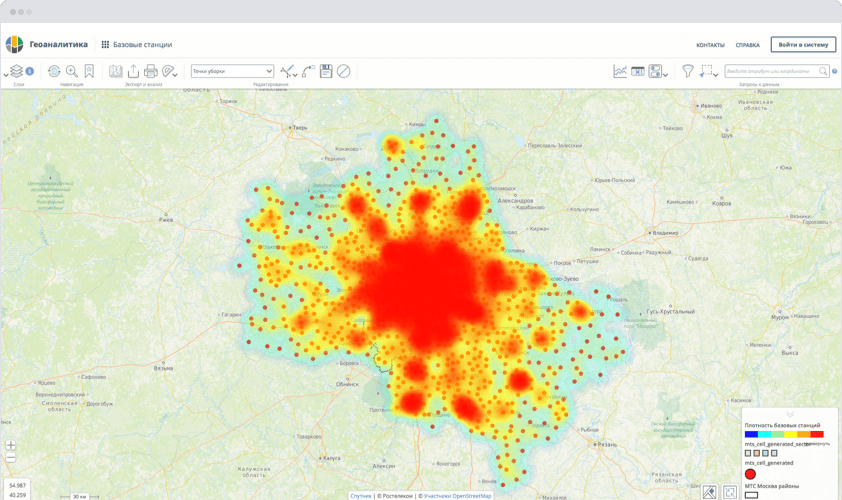842x500 pixels.
Task: Open the chart graph icon
Action: point(620,71)
